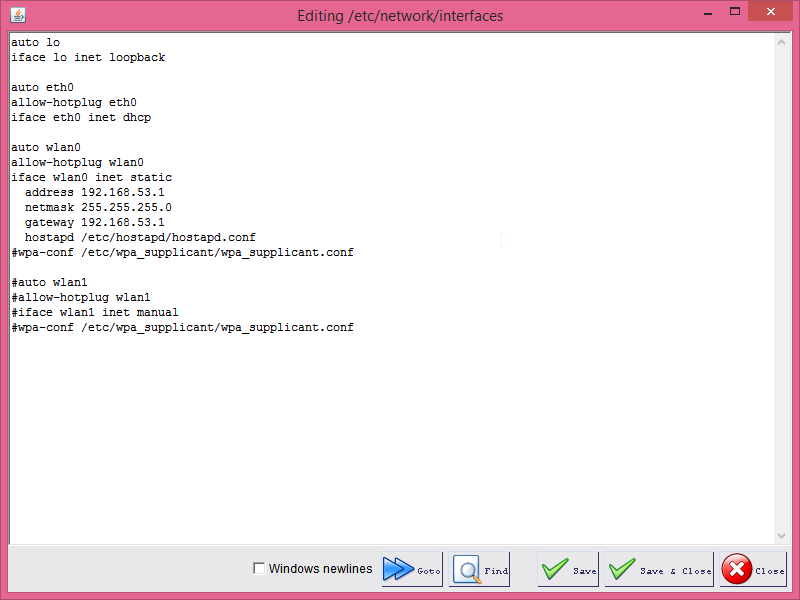Click the red X icon inside Close button
The height and width of the screenshot is (600, 800).
[x=736, y=569]
